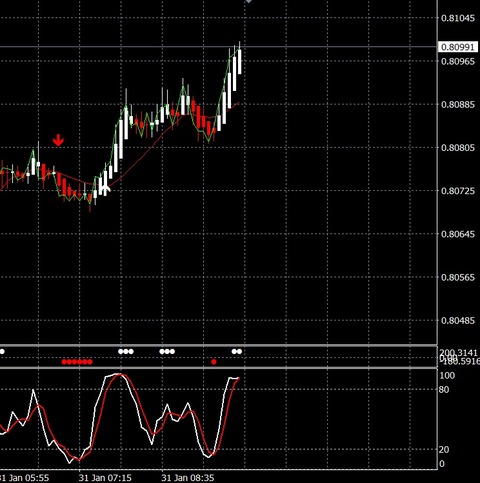
Task: Select the 0.80565 price axis label
Action: coord(458,277)
